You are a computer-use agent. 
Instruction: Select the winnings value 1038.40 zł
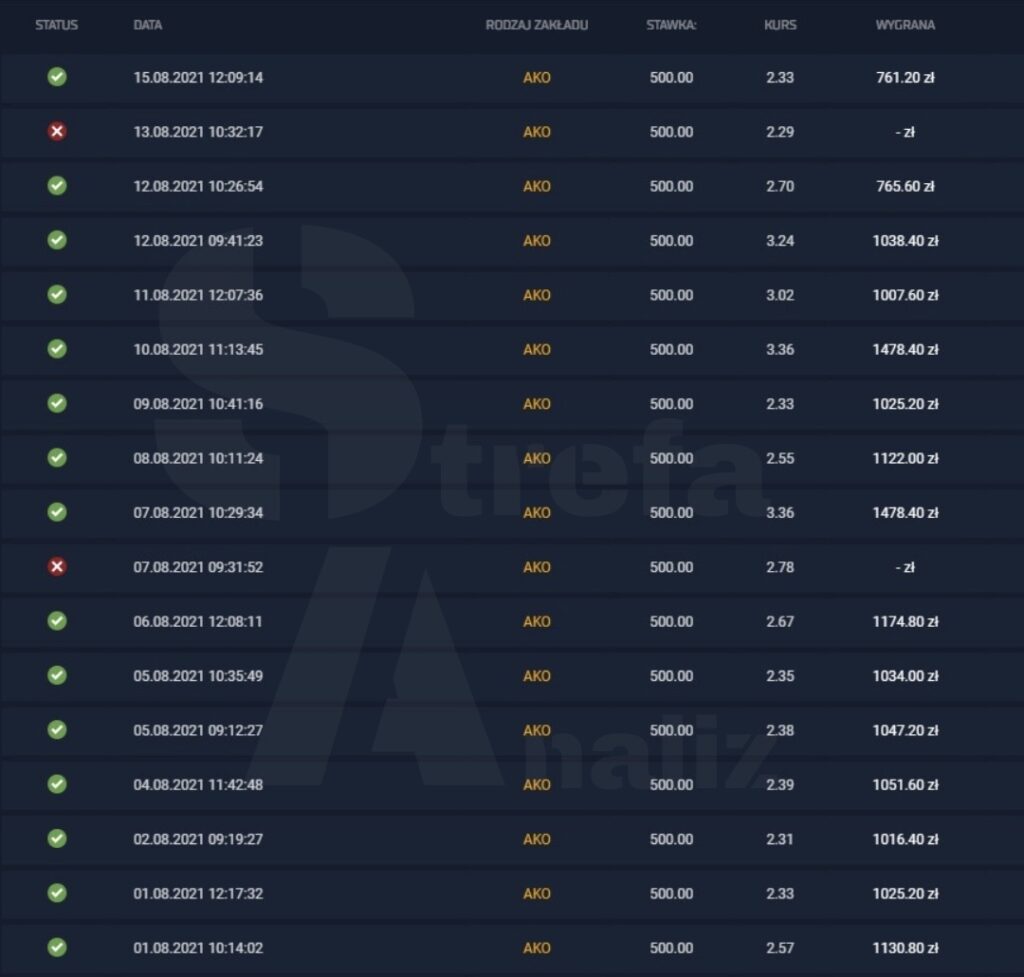(x=905, y=241)
